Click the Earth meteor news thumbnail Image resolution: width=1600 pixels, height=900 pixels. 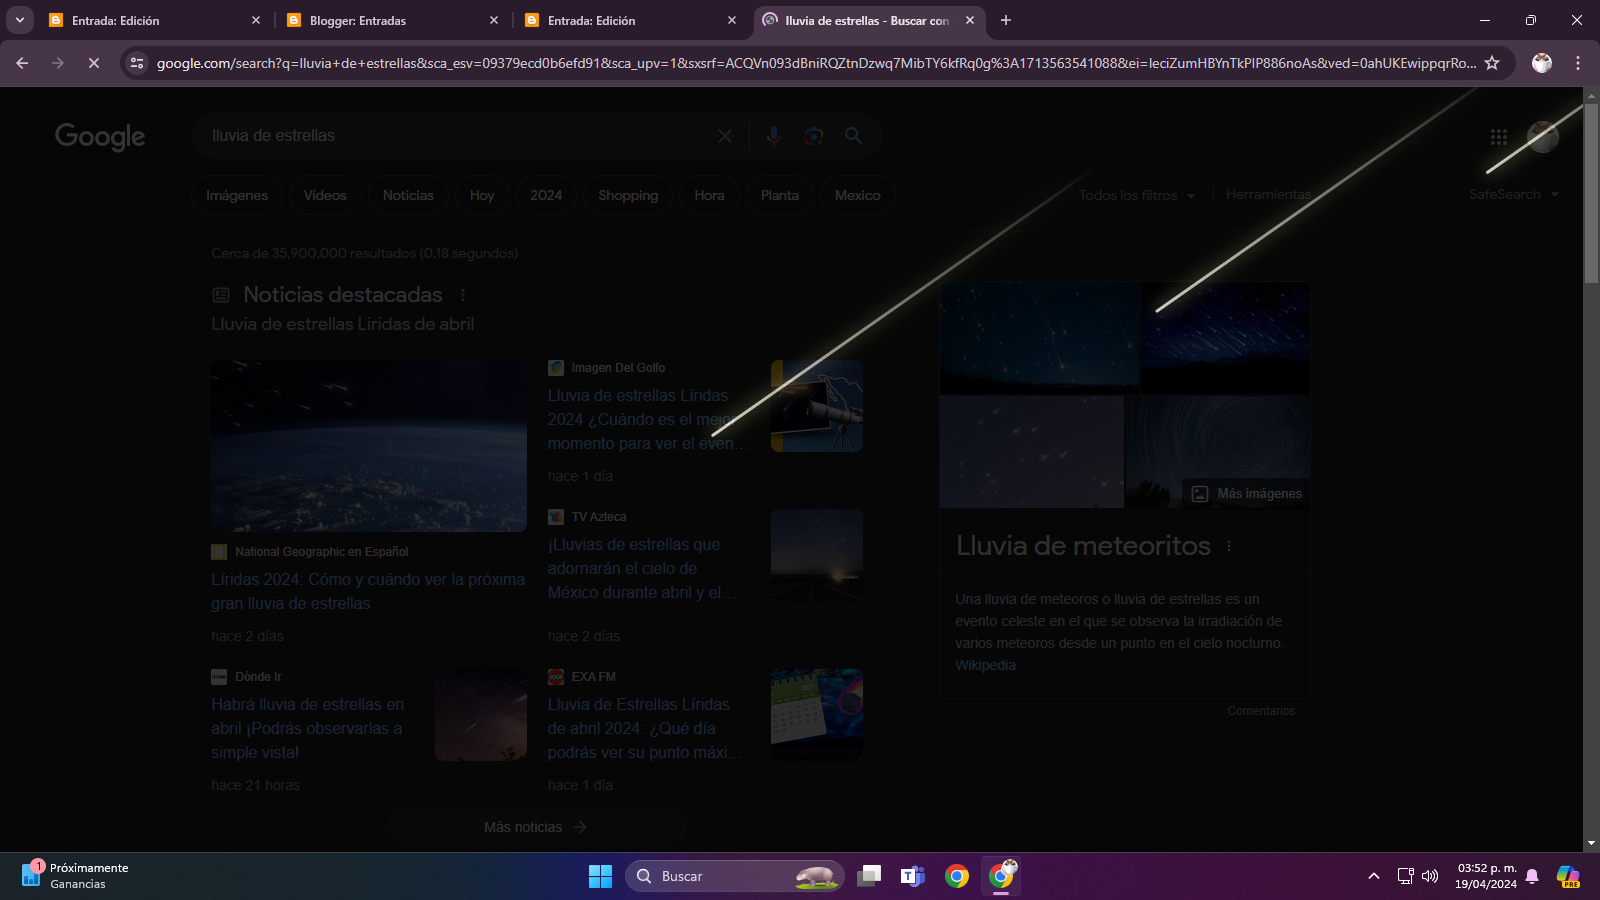pos(369,446)
